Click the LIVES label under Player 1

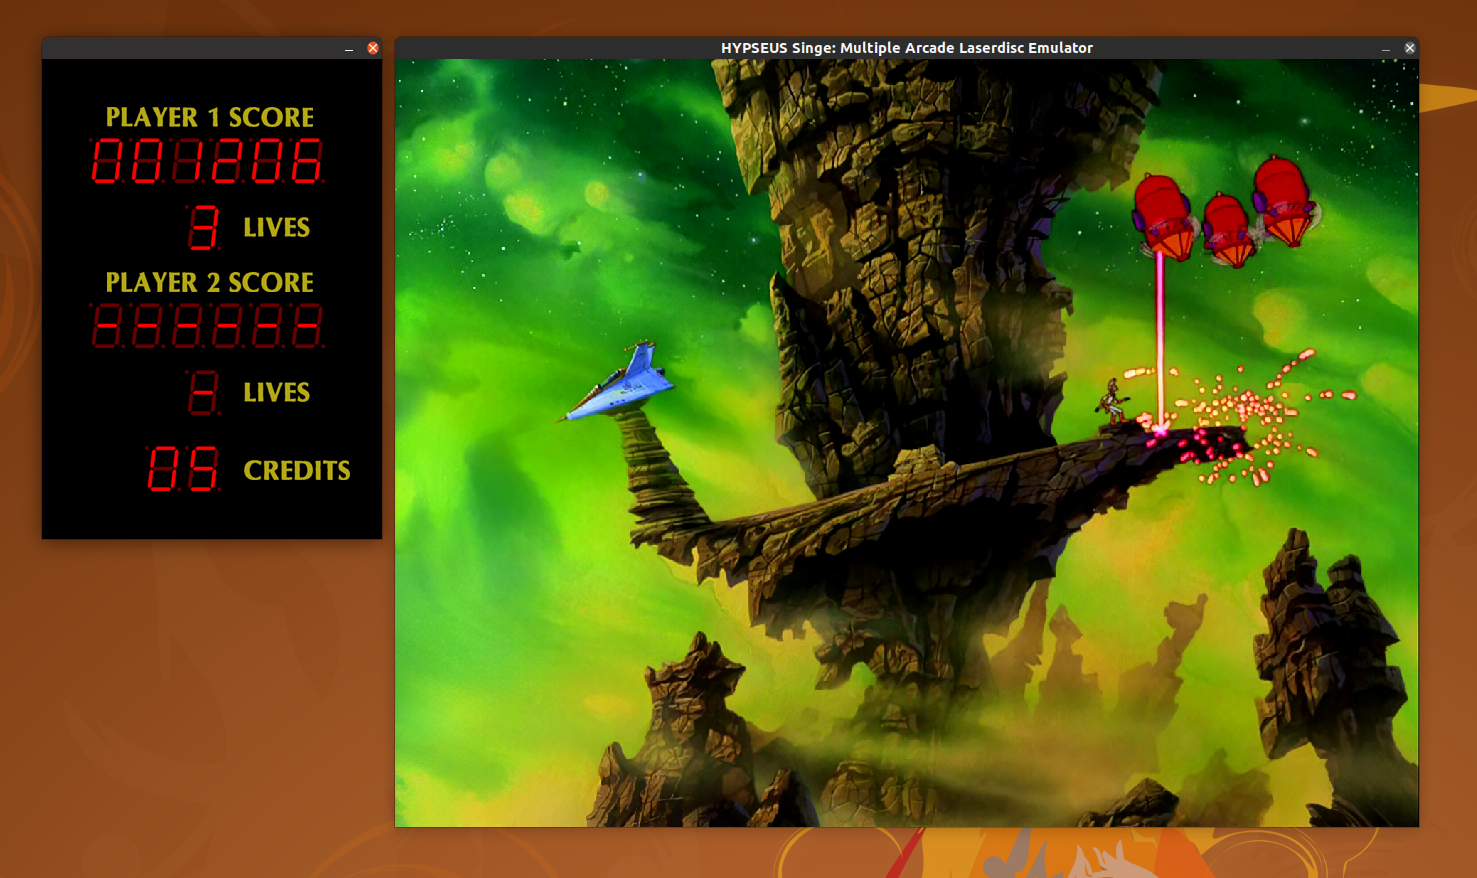[277, 227]
